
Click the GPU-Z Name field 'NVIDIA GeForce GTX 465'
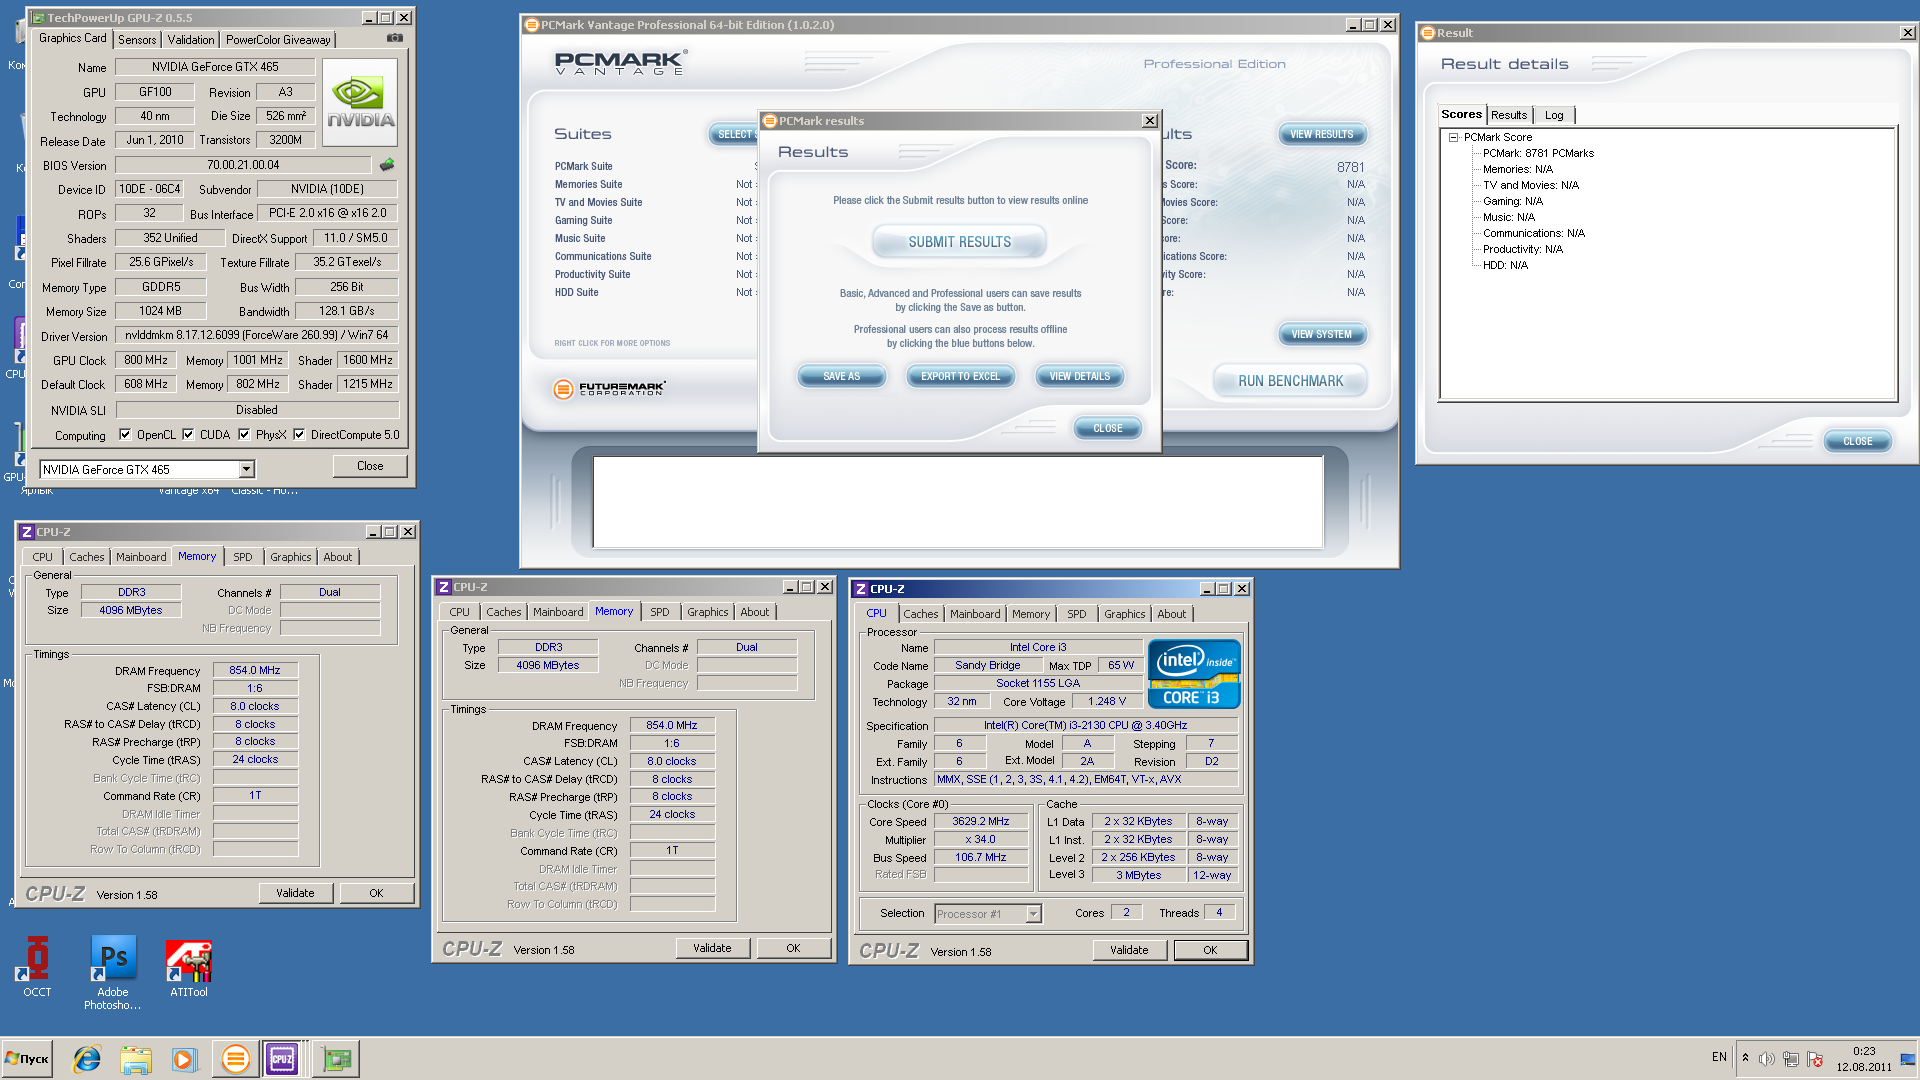coord(215,67)
